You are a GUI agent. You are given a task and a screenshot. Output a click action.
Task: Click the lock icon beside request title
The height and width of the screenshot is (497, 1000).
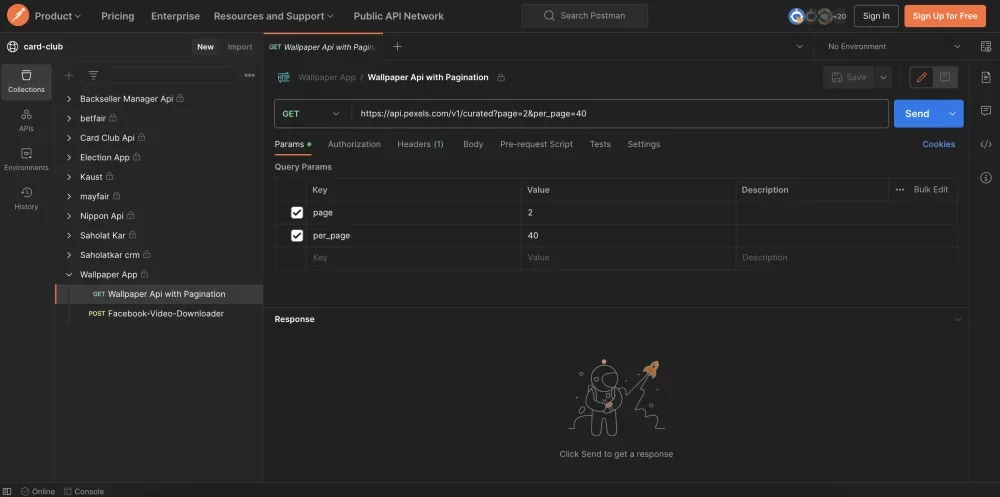point(501,77)
